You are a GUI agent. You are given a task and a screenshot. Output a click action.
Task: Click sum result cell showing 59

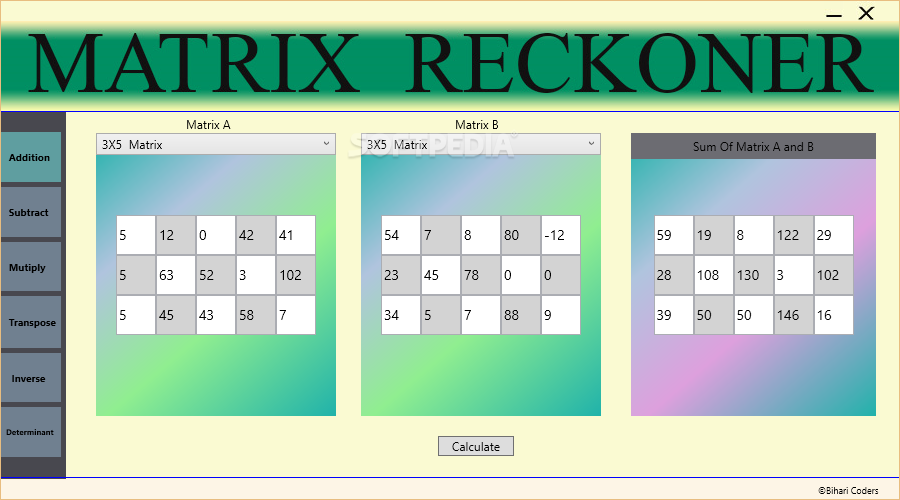674,235
